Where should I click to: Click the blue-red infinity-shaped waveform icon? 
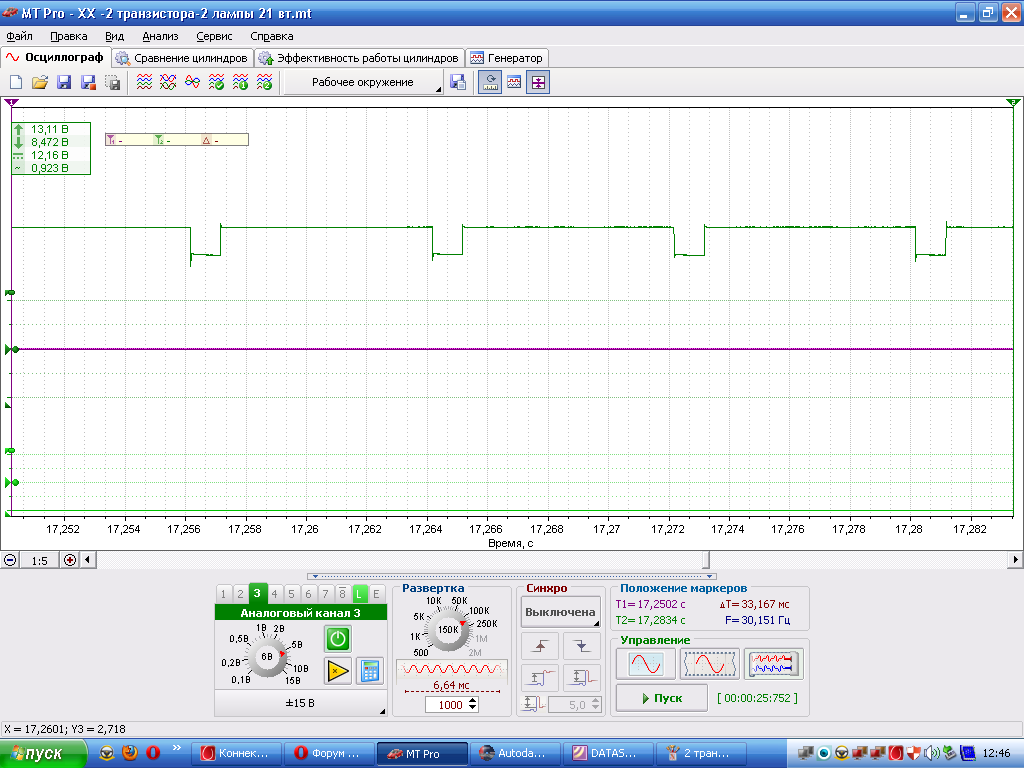click(193, 82)
